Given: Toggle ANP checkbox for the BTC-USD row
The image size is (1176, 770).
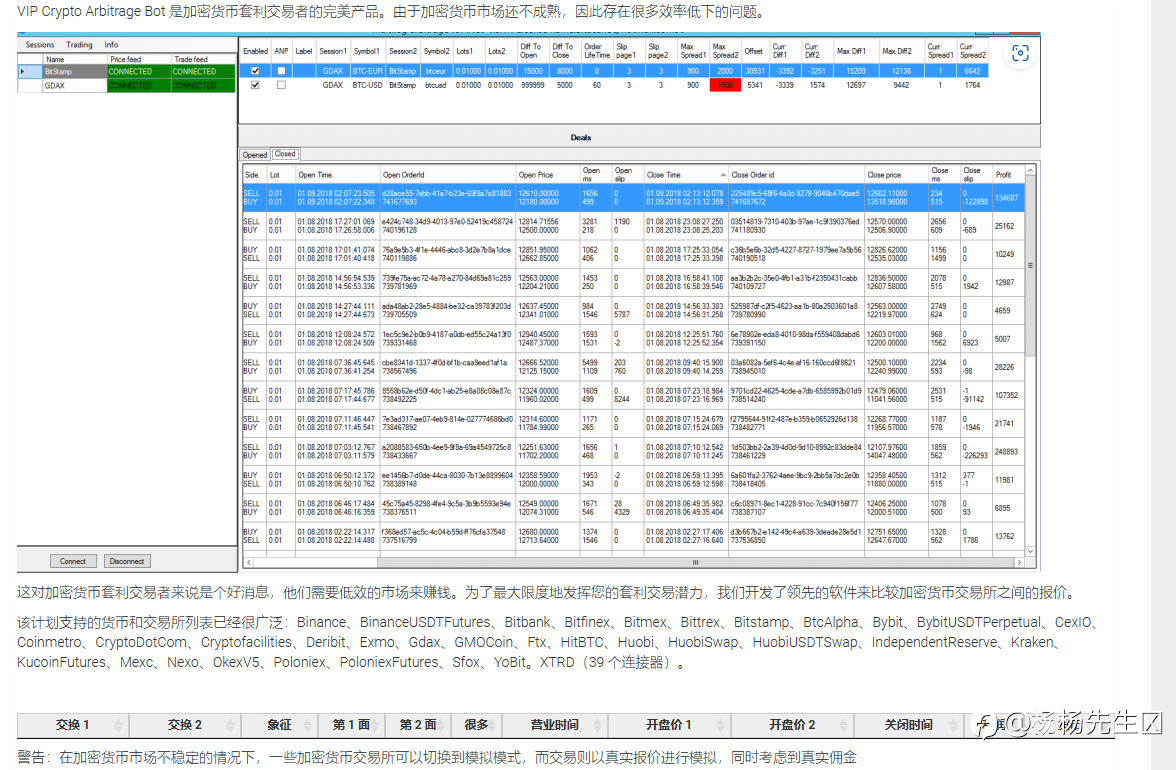Looking at the screenshot, I should [x=281, y=85].
